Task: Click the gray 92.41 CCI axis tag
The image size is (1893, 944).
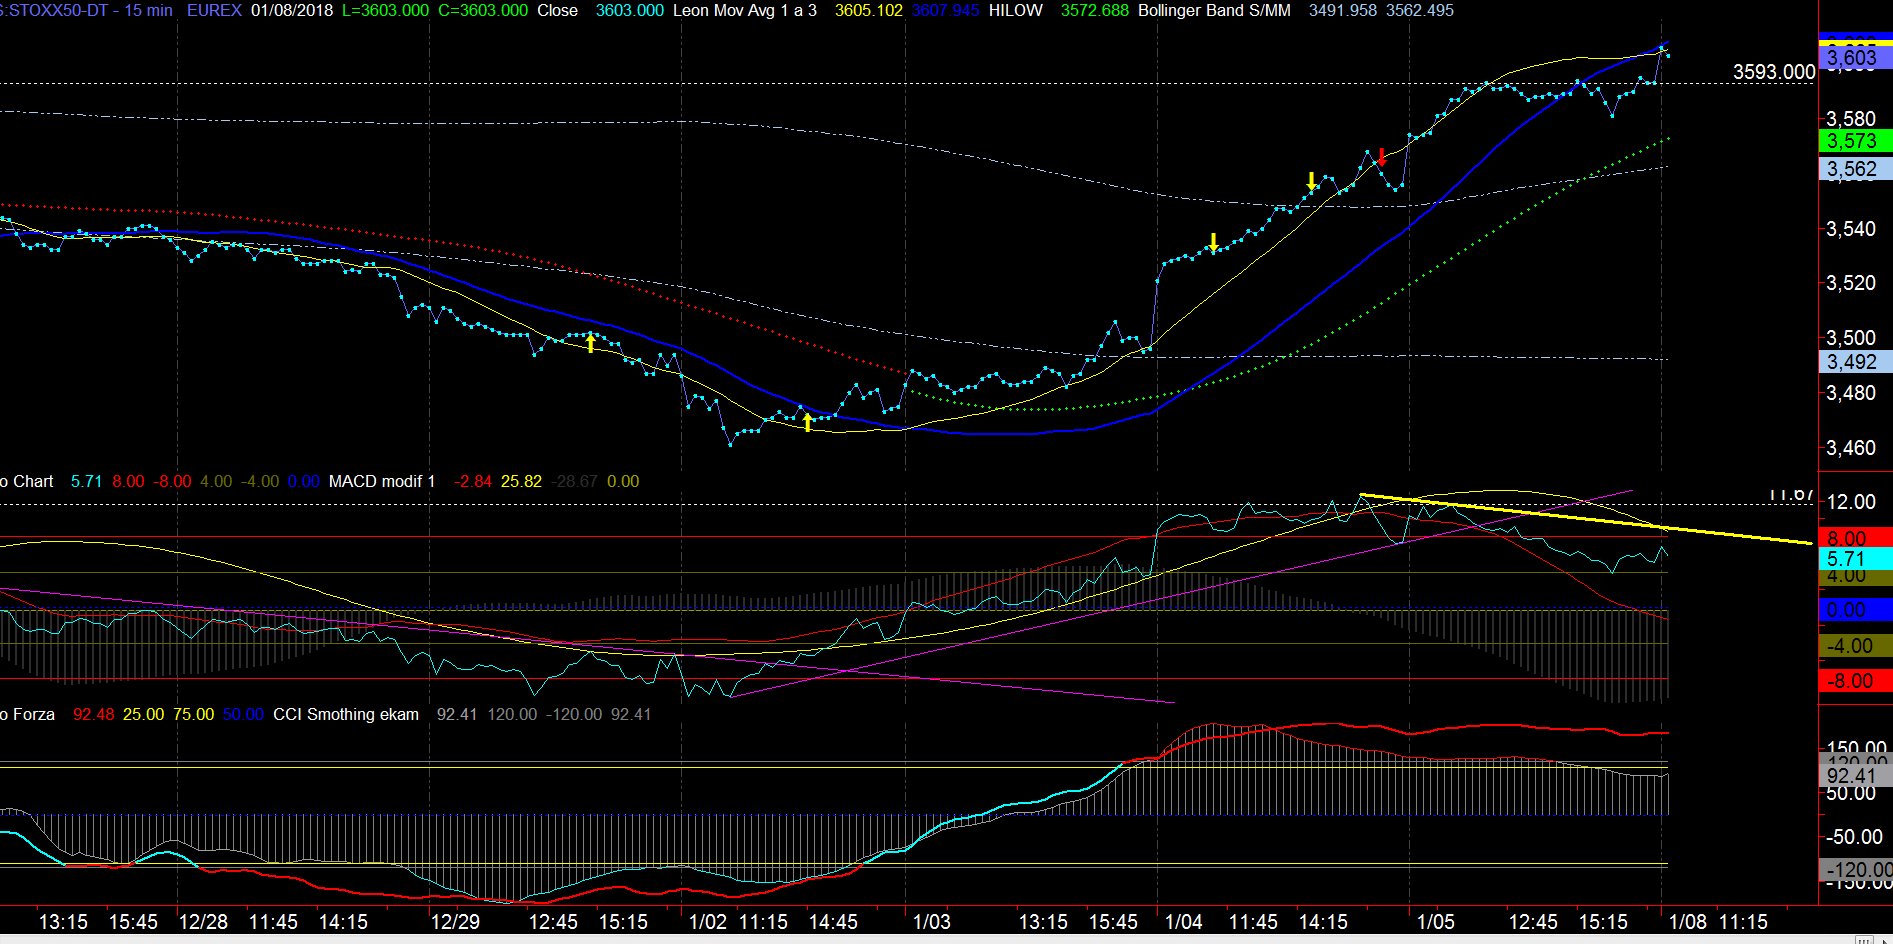Action: click(x=1855, y=776)
